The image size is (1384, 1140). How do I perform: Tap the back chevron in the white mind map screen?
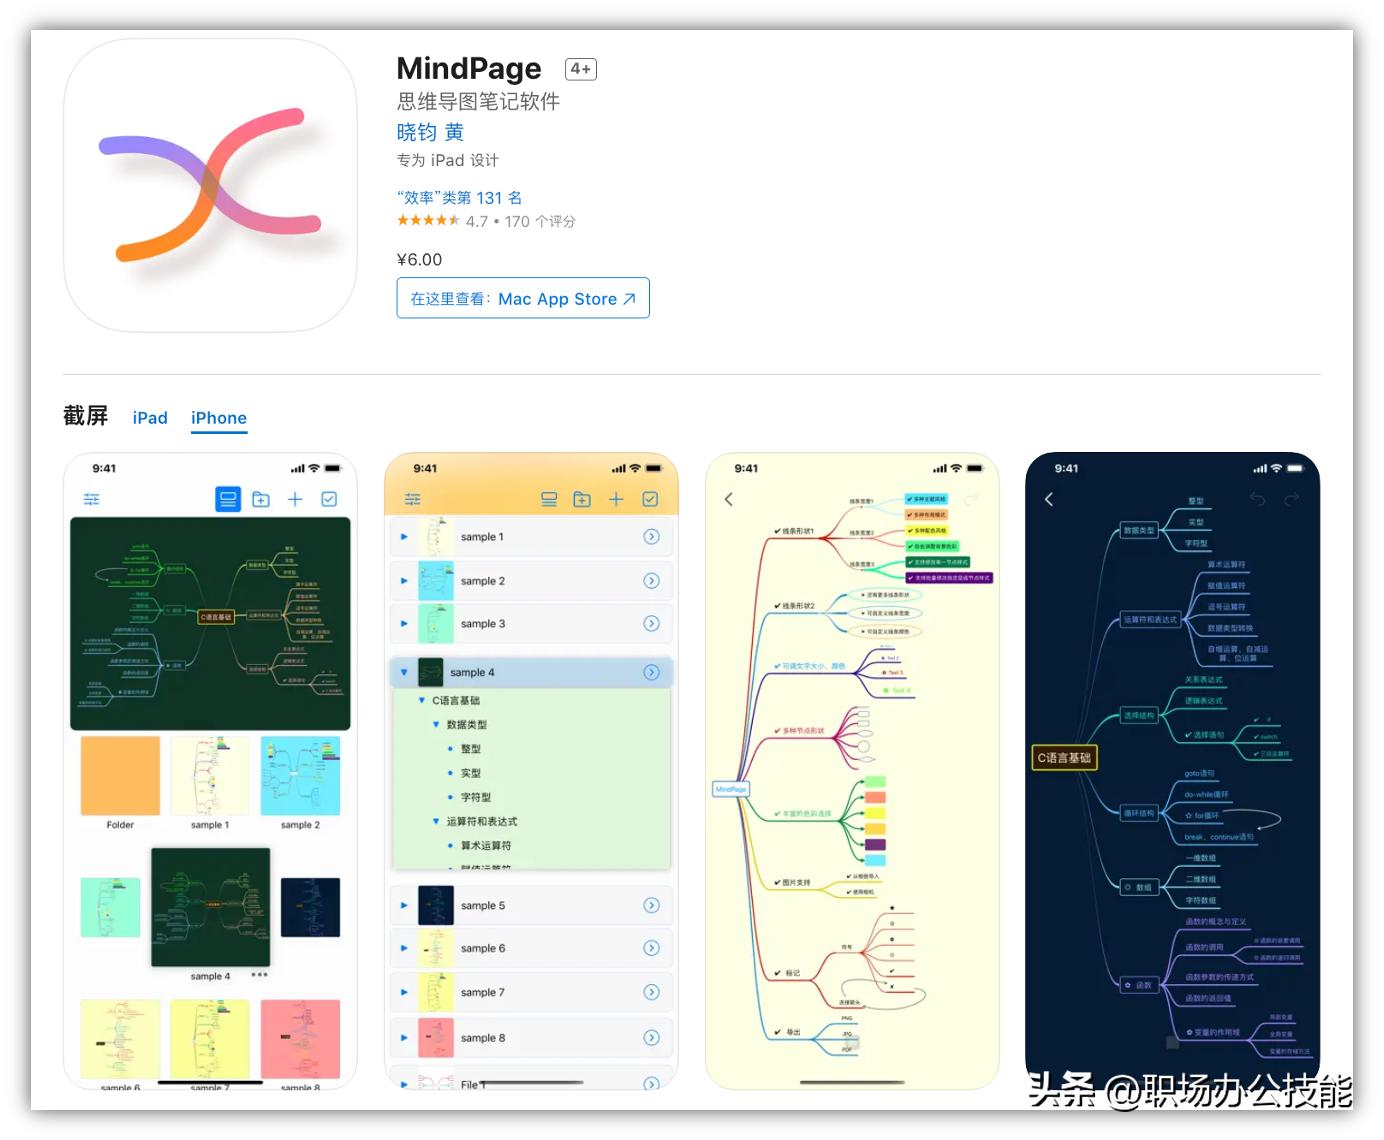coord(728,498)
